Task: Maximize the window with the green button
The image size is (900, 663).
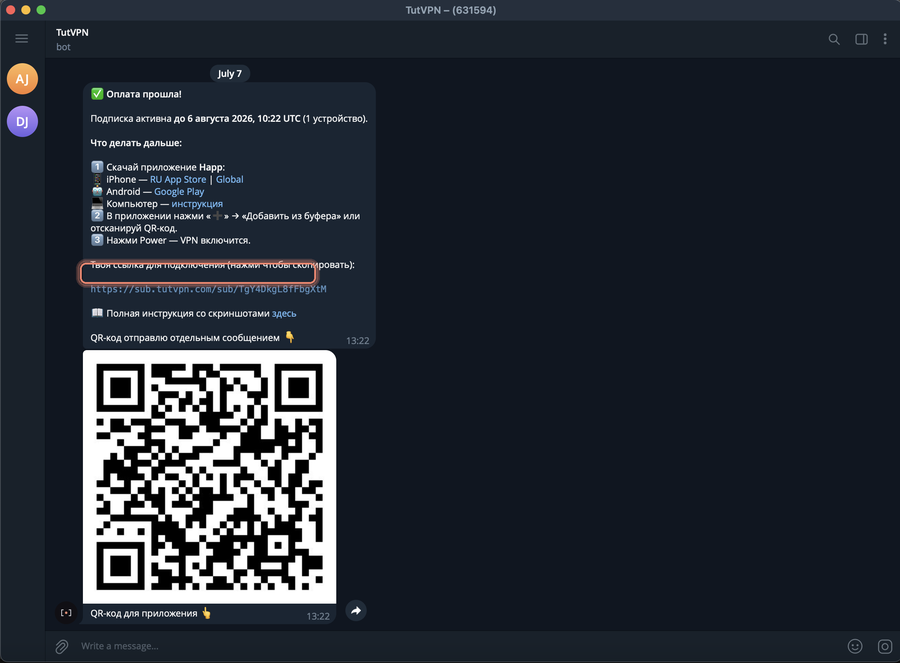Action: 41,10
